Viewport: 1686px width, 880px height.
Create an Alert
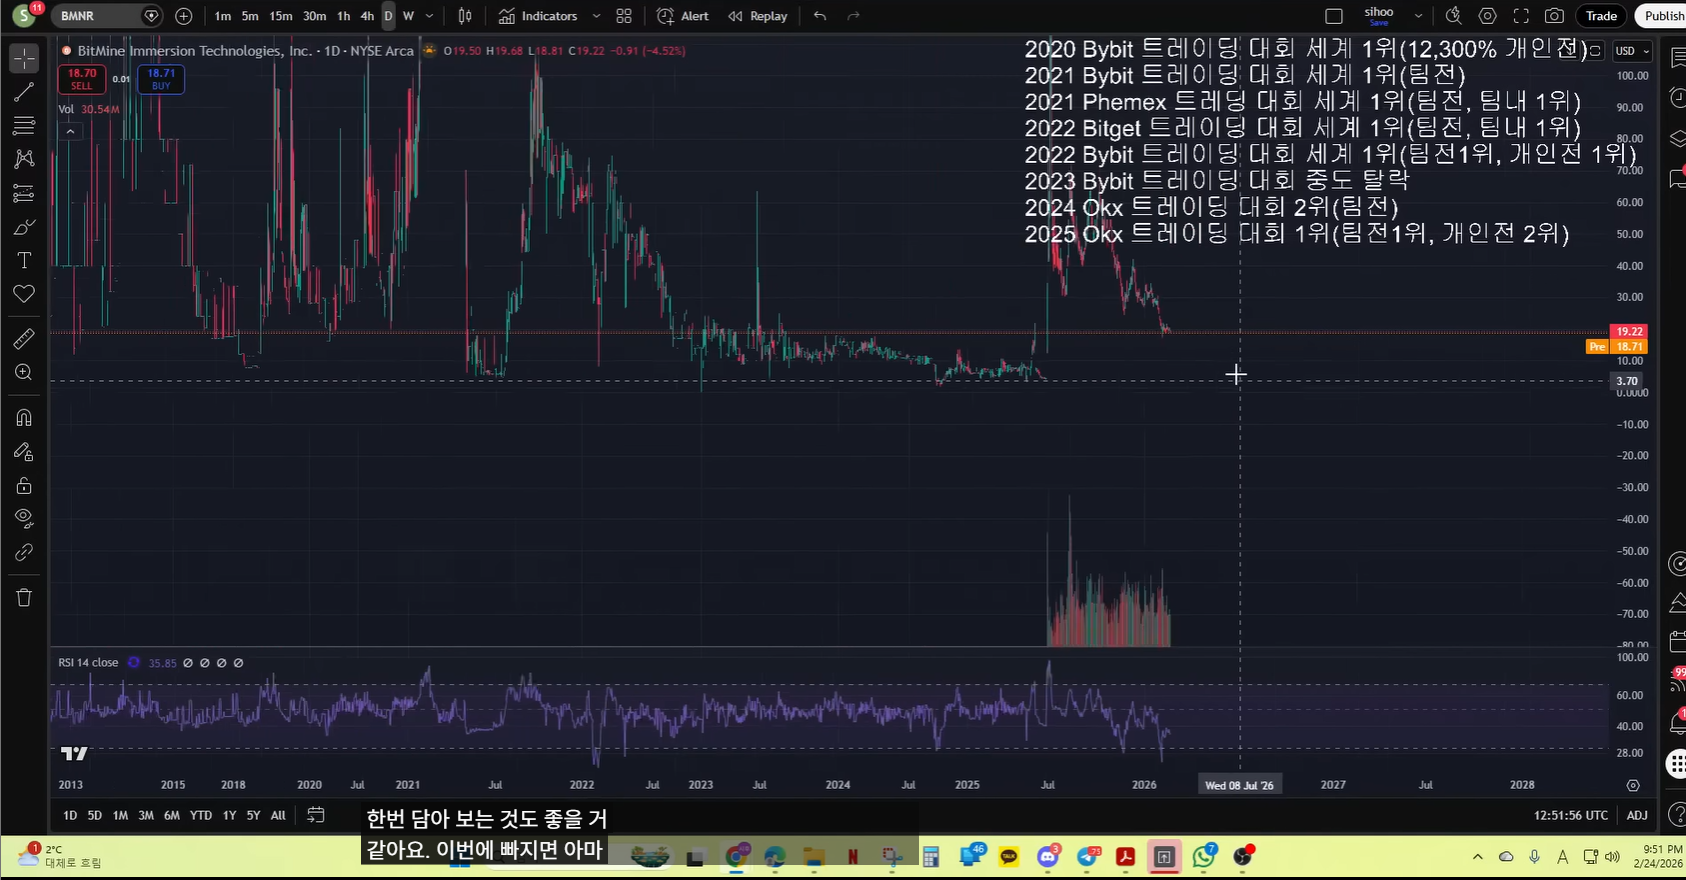tap(683, 16)
